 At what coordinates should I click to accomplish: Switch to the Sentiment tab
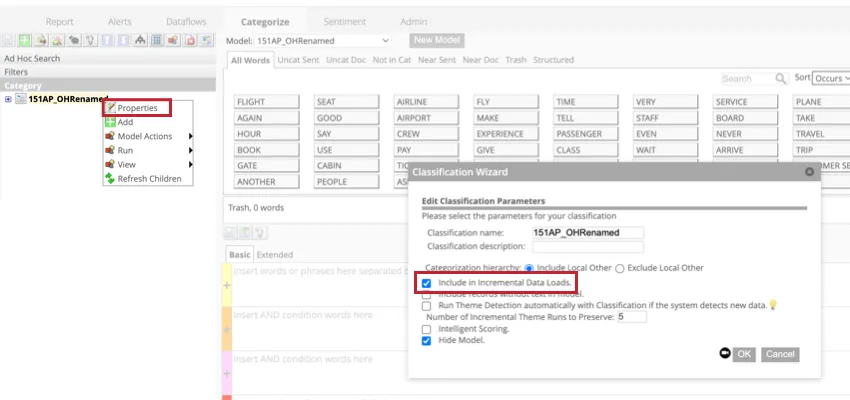[344, 21]
